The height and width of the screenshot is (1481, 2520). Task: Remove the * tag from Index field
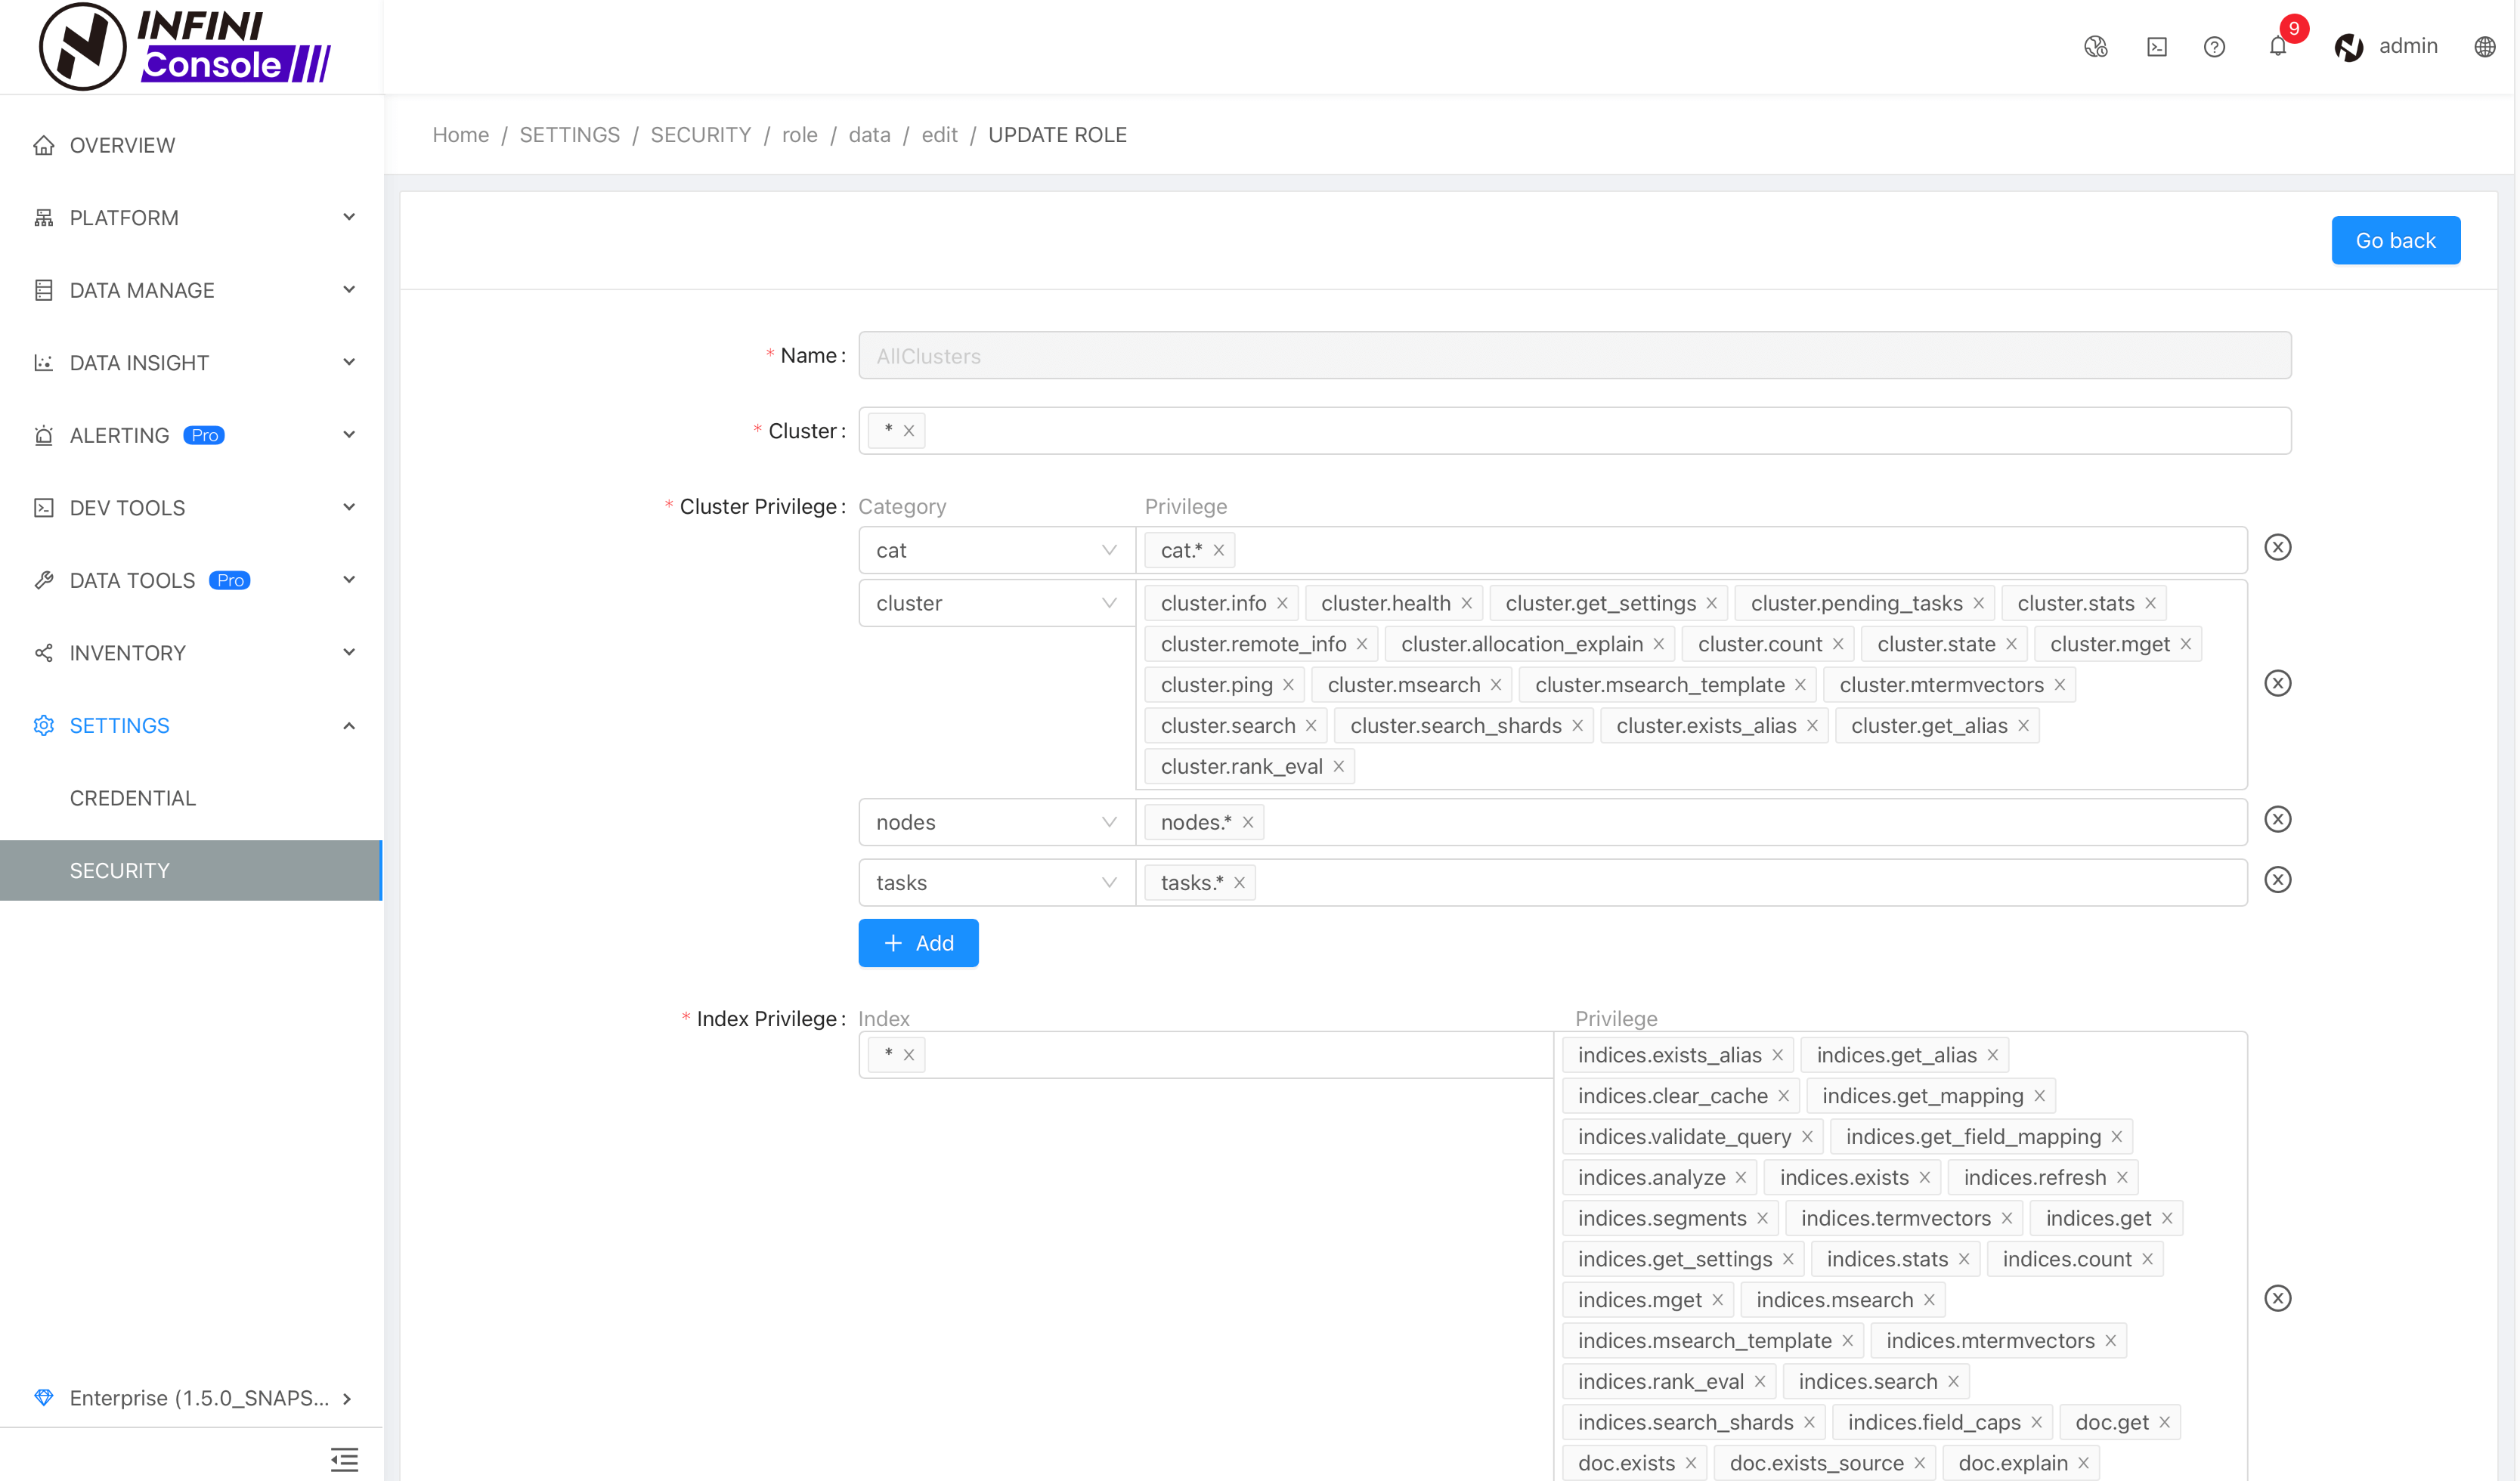[x=908, y=1054]
